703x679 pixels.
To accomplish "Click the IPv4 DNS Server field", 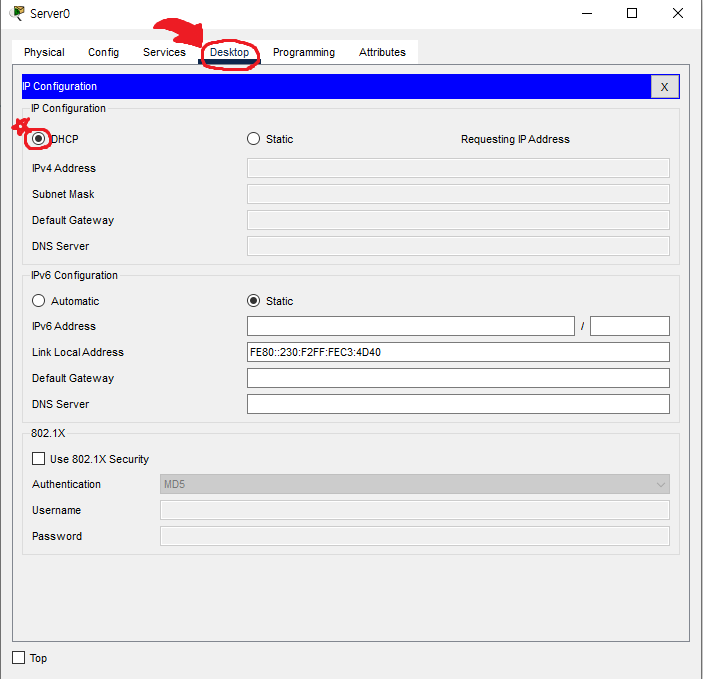I will (458, 246).
